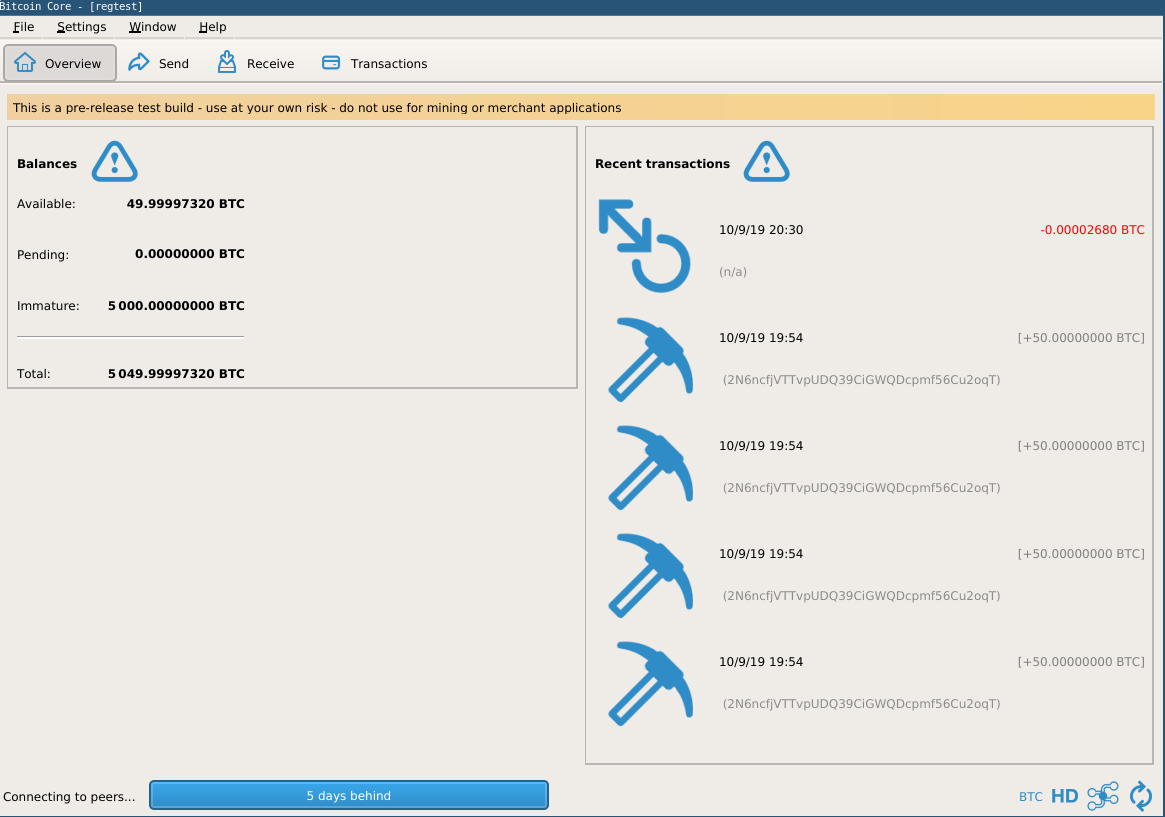
Task: Select the 20:30 outgoing transaction icon
Action: click(644, 246)
